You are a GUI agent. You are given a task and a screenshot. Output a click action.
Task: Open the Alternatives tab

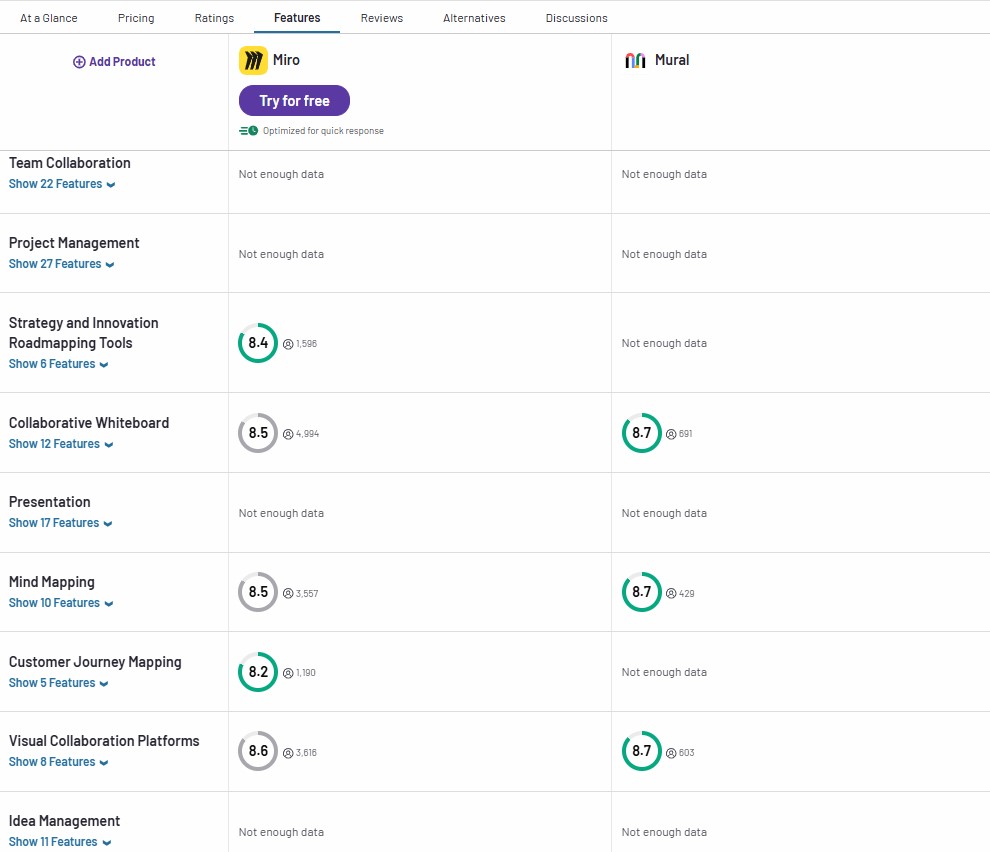474,18
